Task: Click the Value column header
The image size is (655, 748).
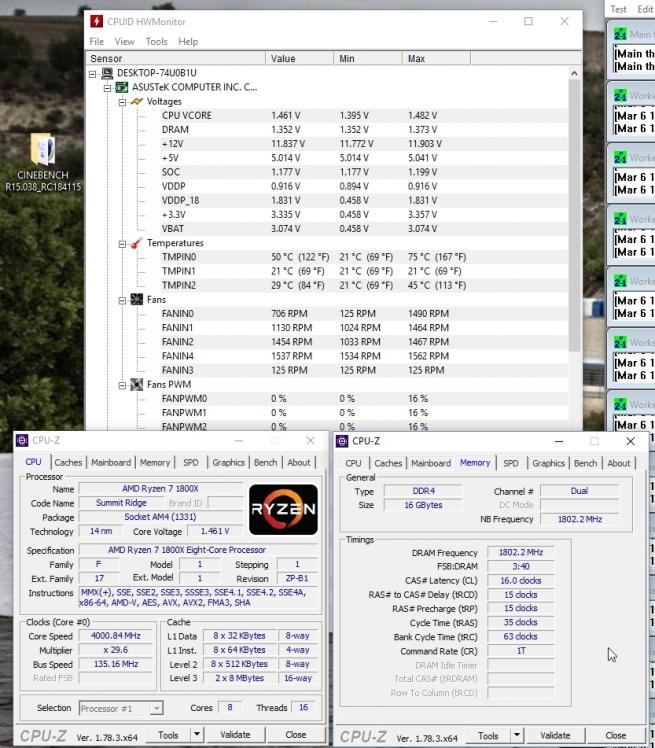Action: [x=300, y=58]
